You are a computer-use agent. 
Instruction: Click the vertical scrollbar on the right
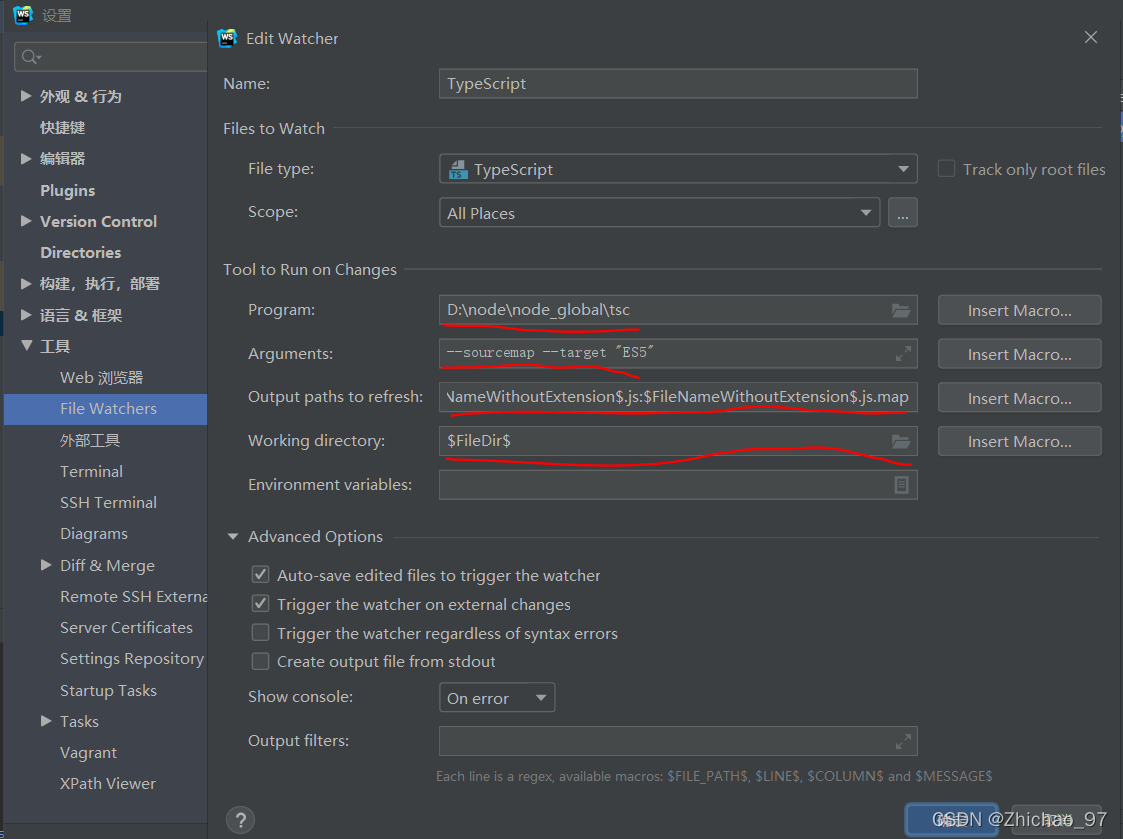tap(1117, 420)
